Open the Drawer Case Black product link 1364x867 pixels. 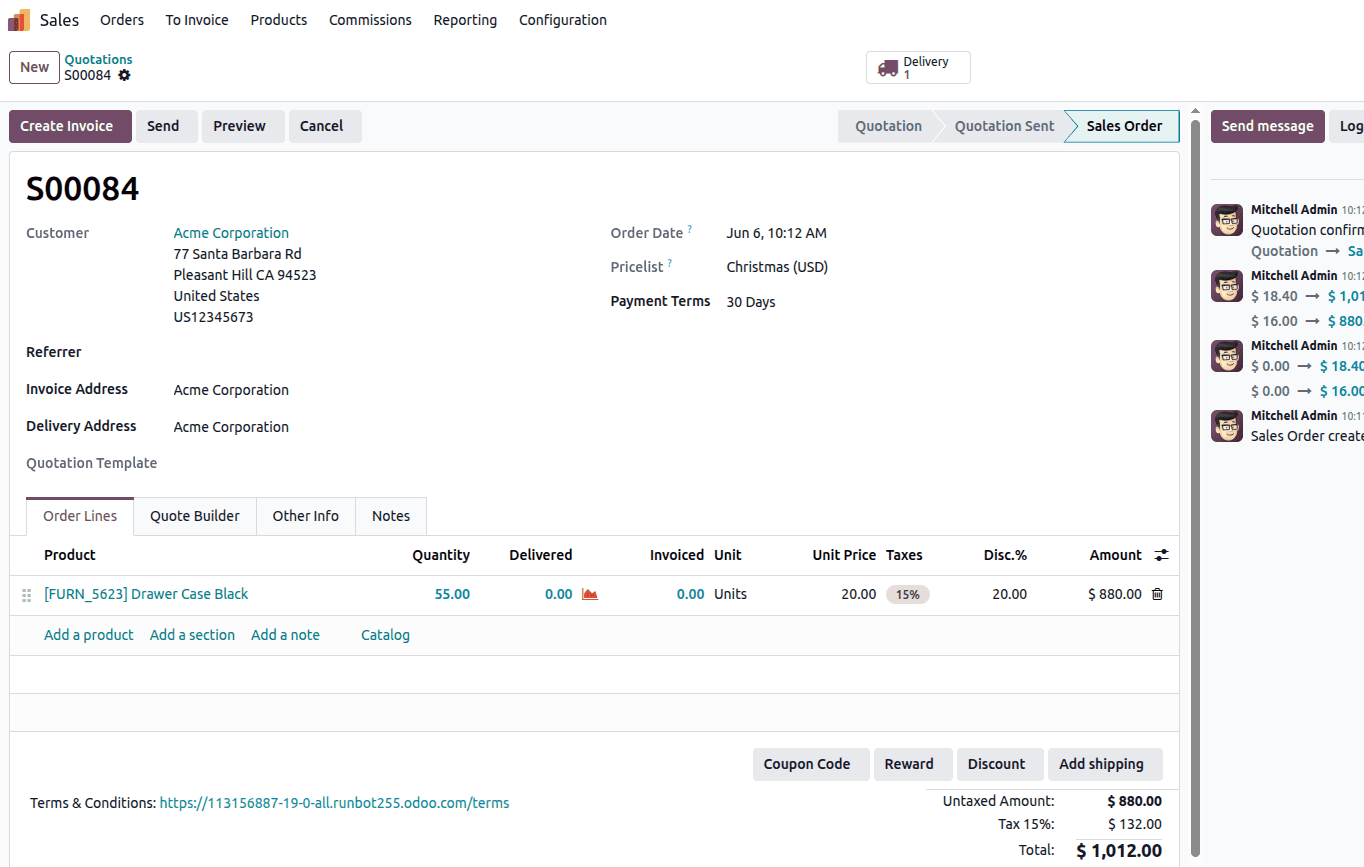pyautogui.click(x=146, y=594)
